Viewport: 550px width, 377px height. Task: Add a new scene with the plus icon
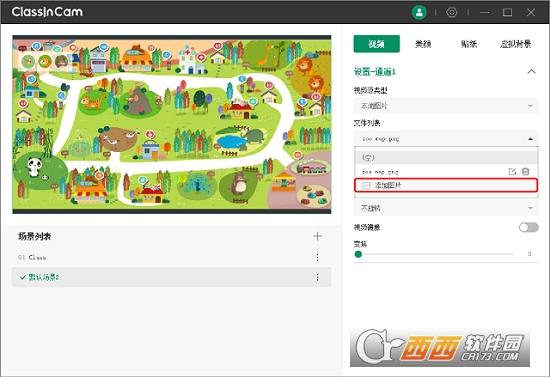click(317, 236)
